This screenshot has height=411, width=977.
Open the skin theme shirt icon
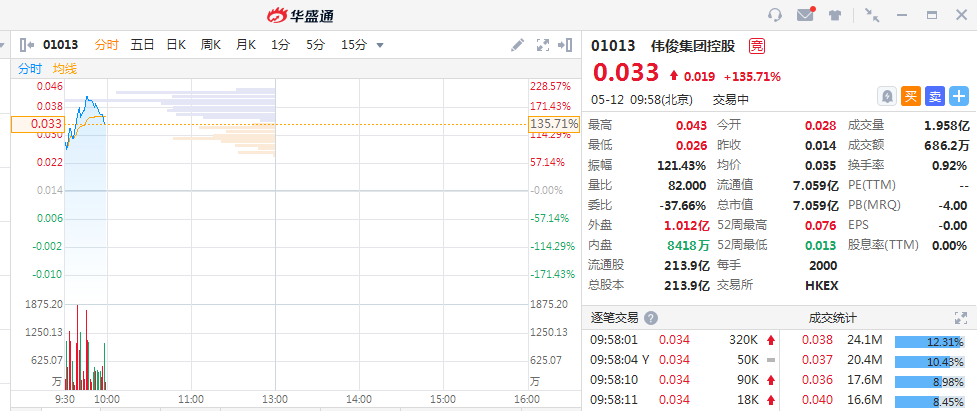(835, 15)
